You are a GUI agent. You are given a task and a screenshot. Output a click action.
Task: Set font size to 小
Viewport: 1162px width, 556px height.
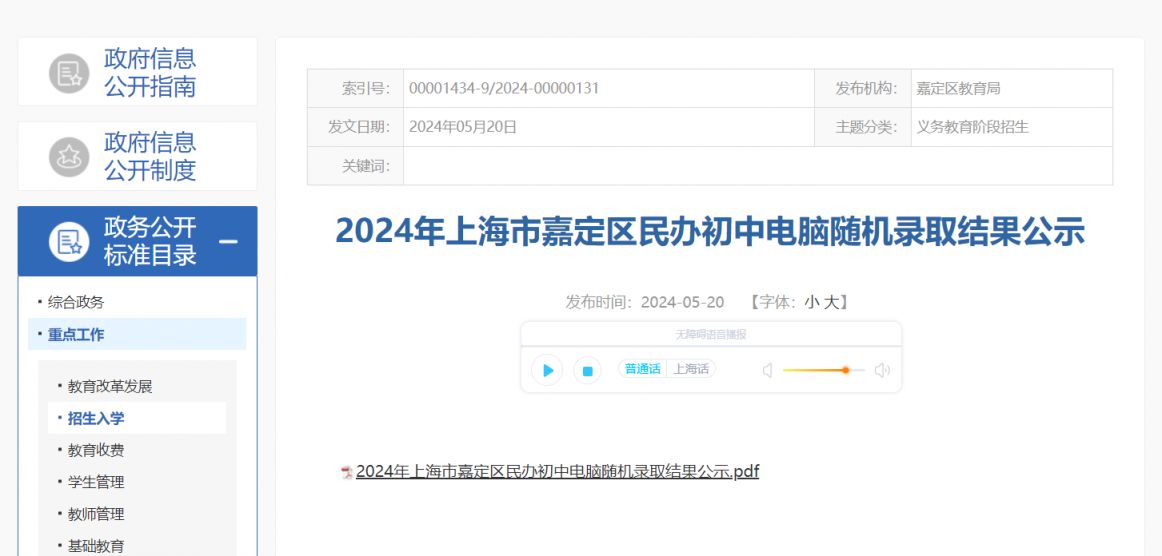812,302
